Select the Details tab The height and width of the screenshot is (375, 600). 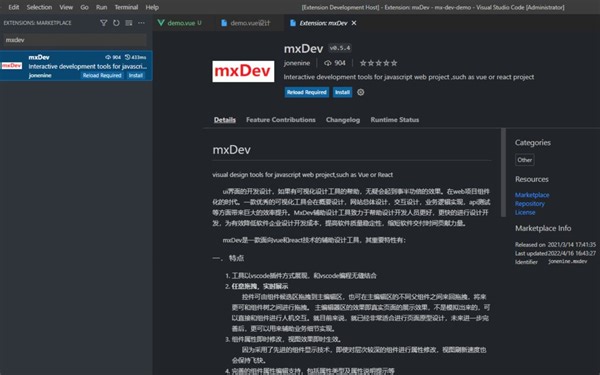[225, 120]
